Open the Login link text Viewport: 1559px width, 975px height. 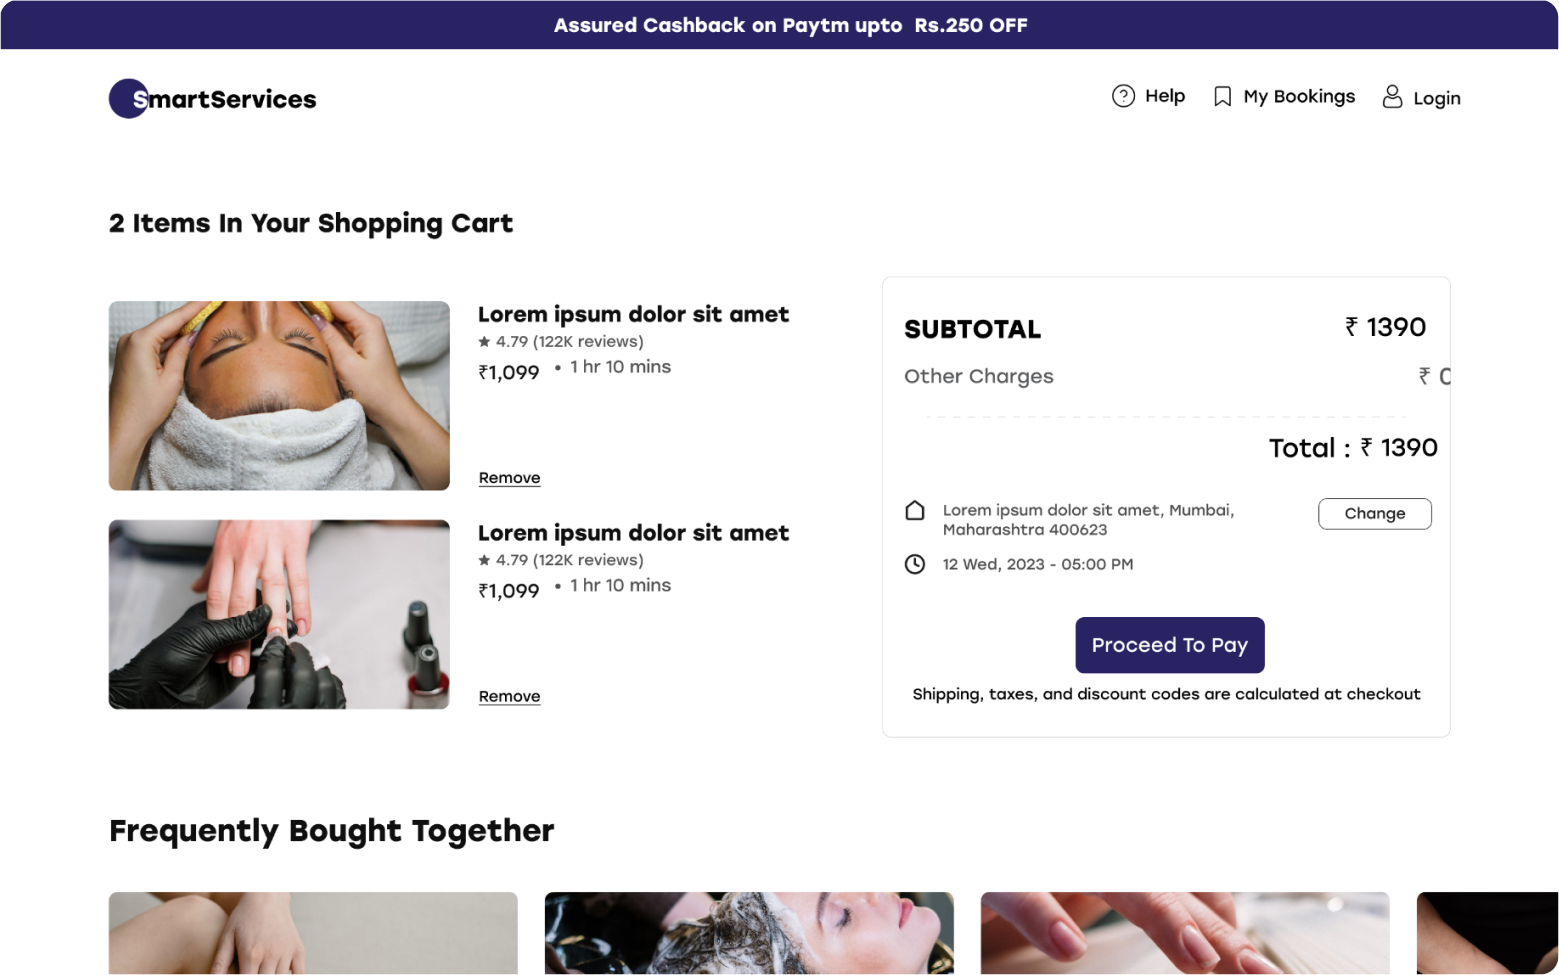tap(1437, 98)
